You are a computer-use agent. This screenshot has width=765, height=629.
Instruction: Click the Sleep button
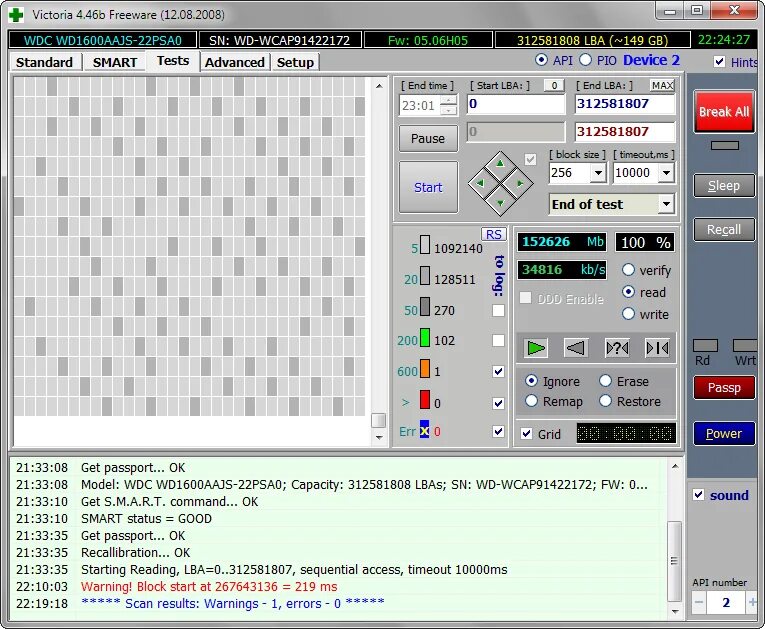[724, 185]
